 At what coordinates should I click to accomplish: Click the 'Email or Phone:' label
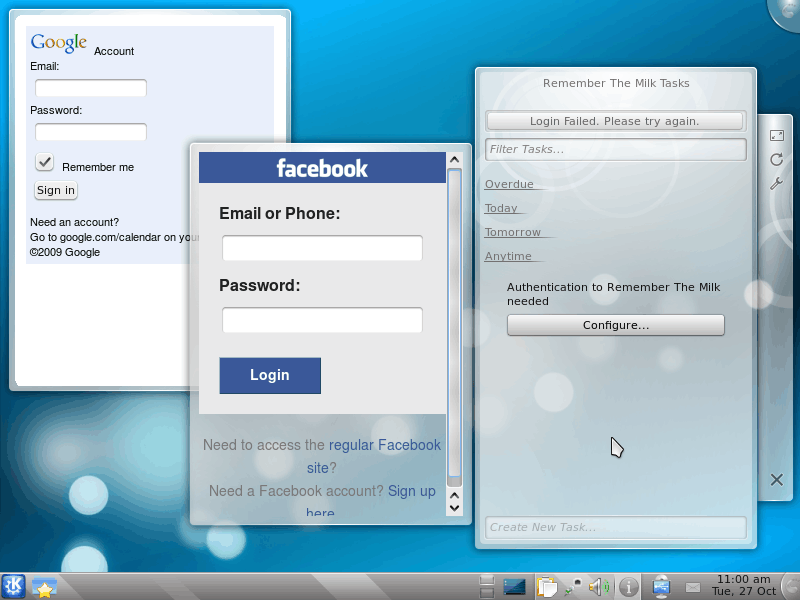[x=280, y=213]
